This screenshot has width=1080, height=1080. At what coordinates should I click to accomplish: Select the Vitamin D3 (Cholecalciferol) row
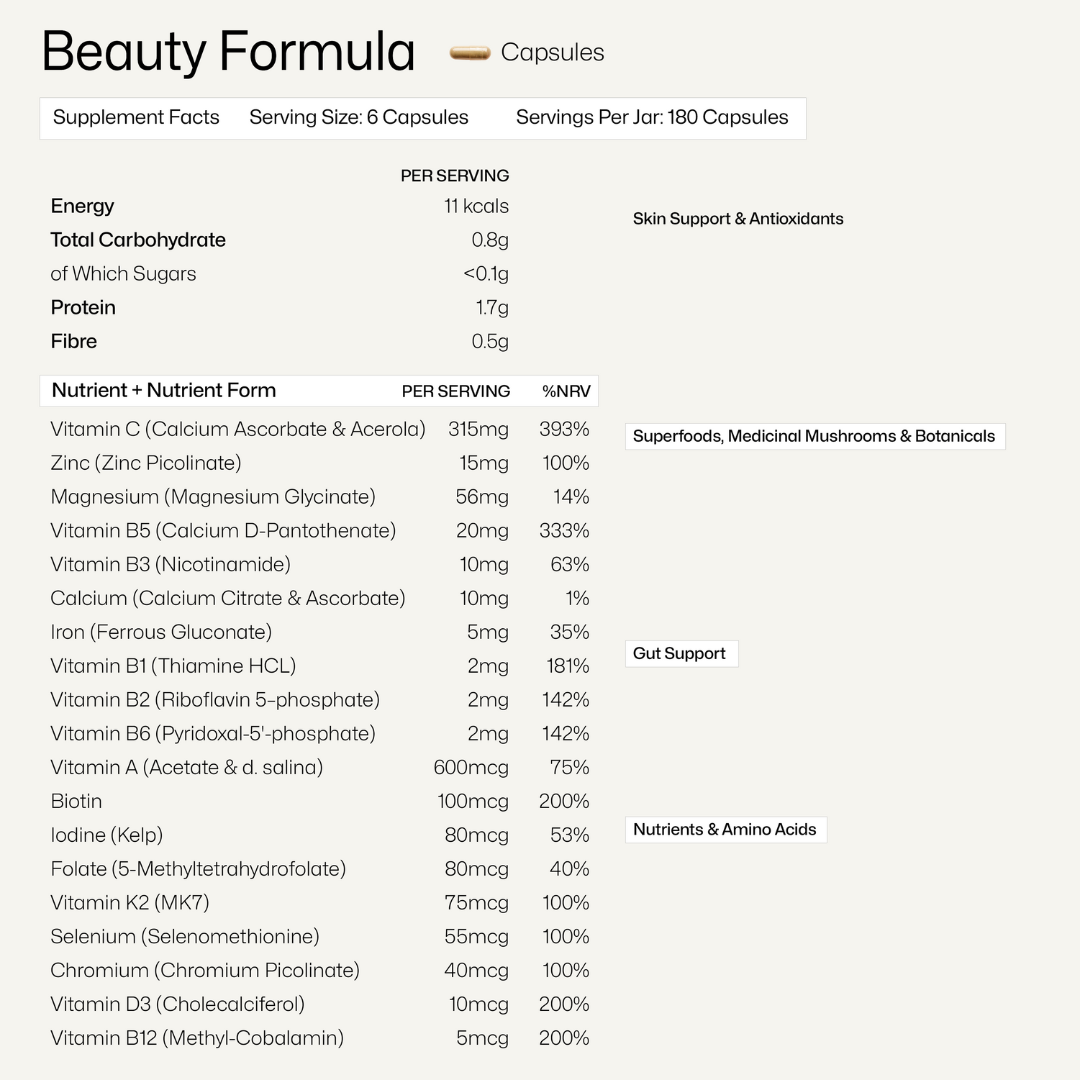coord(177,1004)
